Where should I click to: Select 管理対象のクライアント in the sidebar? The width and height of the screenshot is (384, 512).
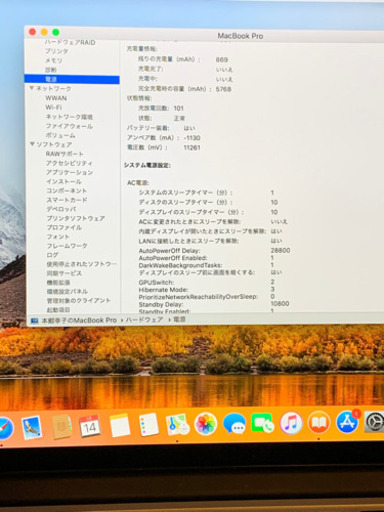tap(79, 301)
